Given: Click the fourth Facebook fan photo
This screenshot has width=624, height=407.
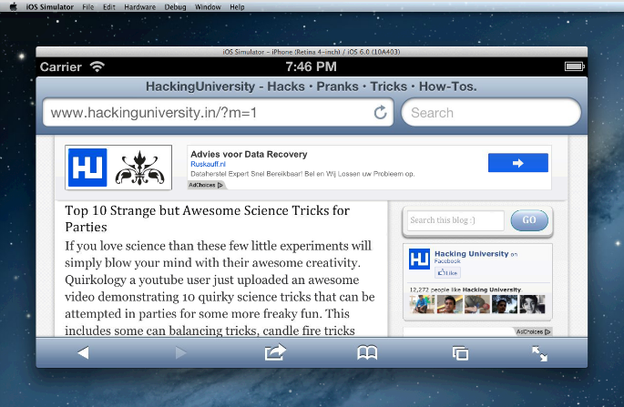Looking at the screenshot, I should pyautogui.click(x=505, y=304).
